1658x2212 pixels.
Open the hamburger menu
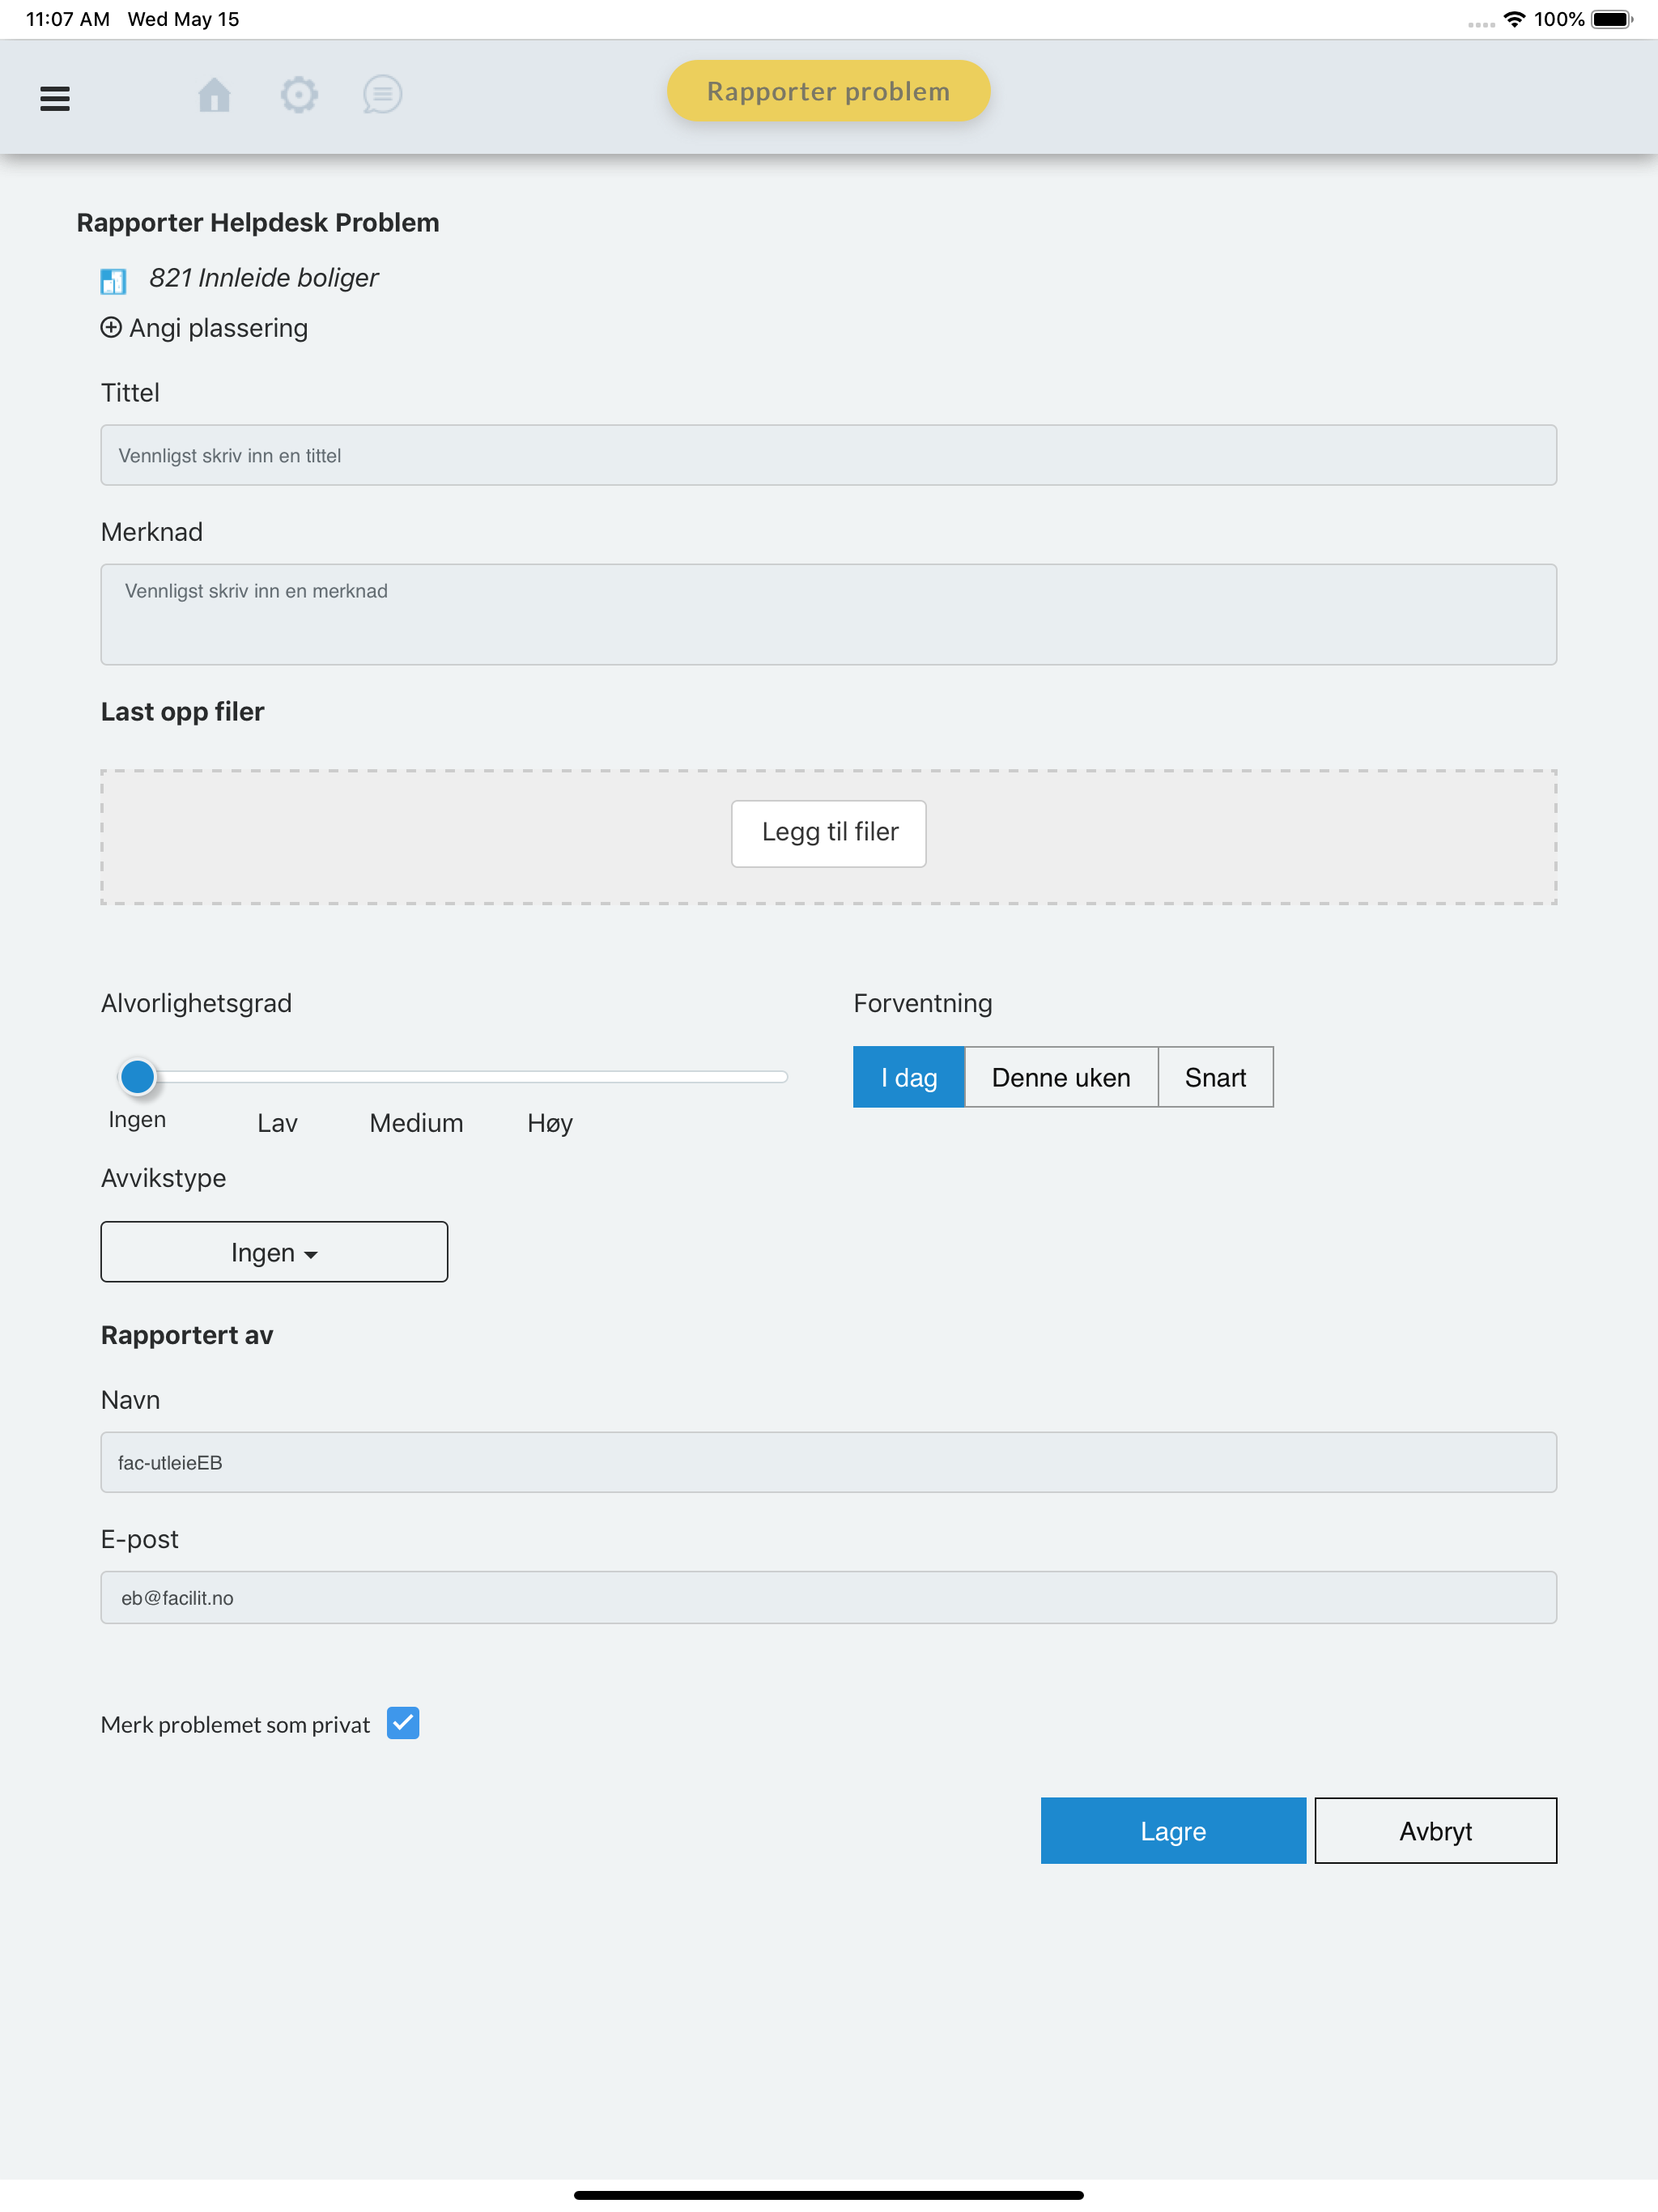[x=55, y=98]
